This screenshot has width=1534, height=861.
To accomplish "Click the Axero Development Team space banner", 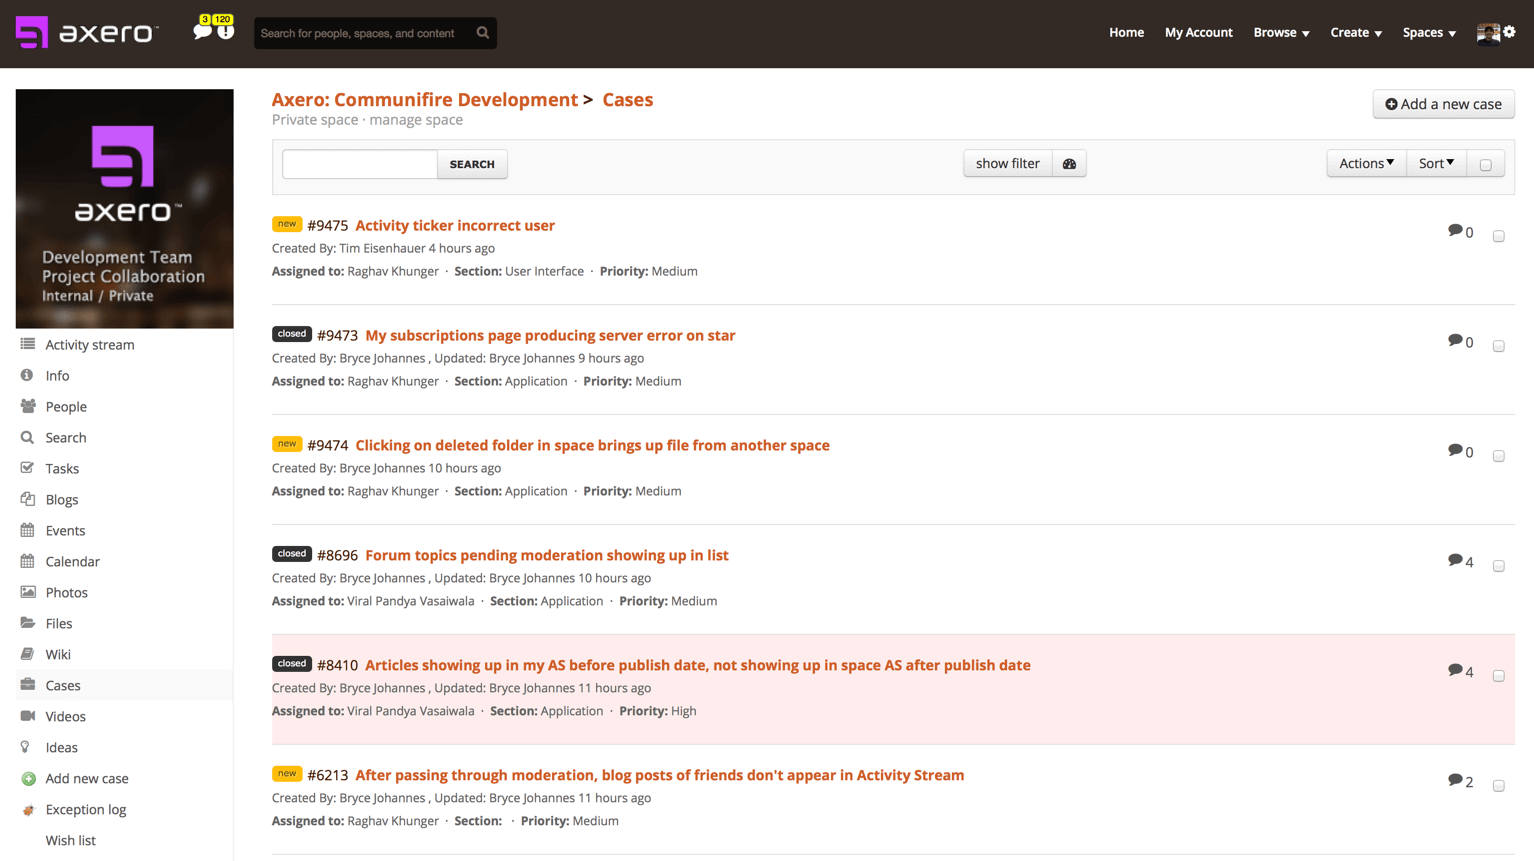I will point(124,209).
